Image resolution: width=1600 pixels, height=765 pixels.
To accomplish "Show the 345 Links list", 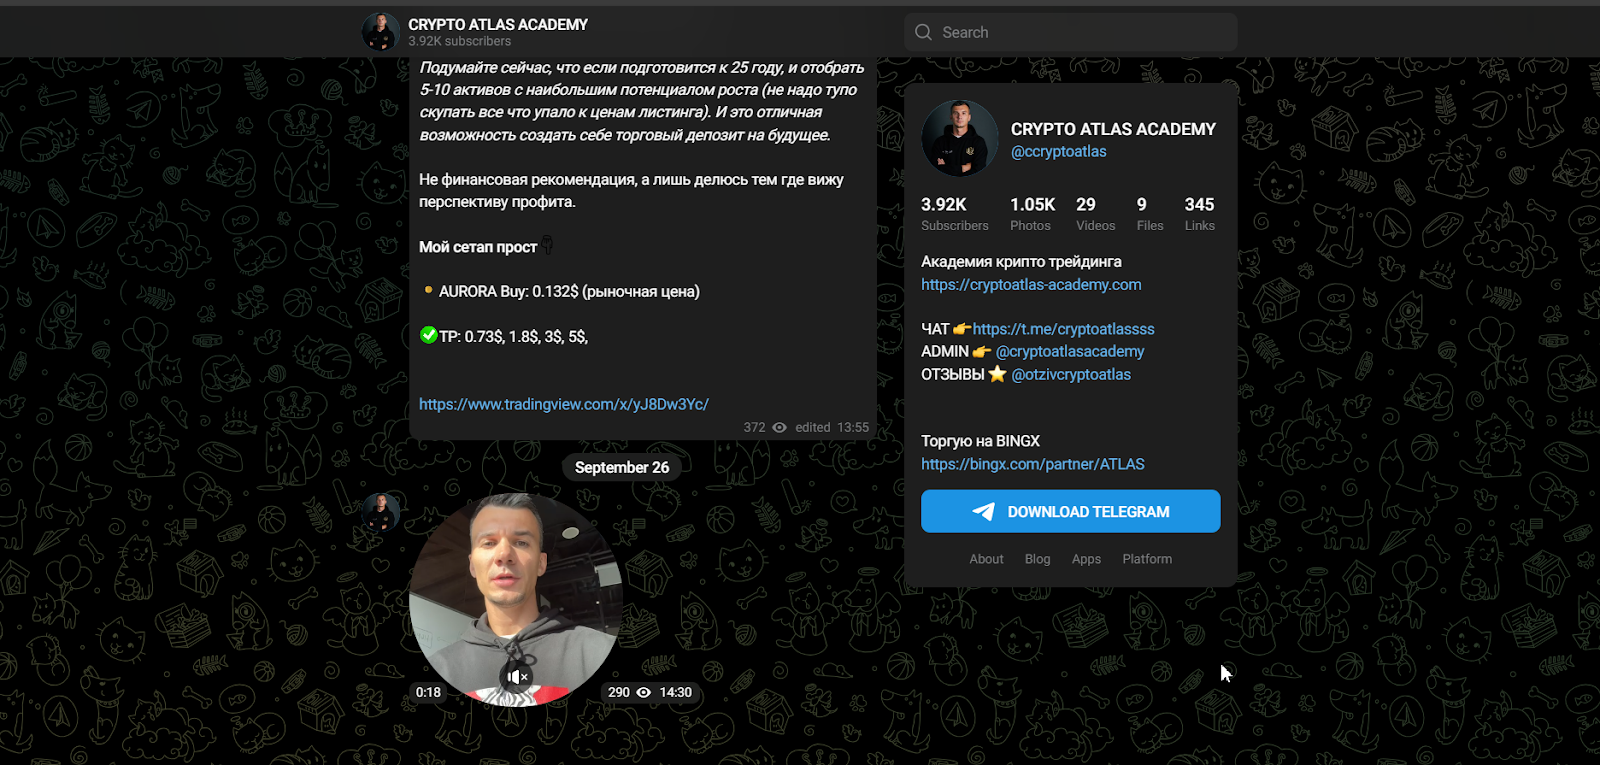I will (1200, 214).
